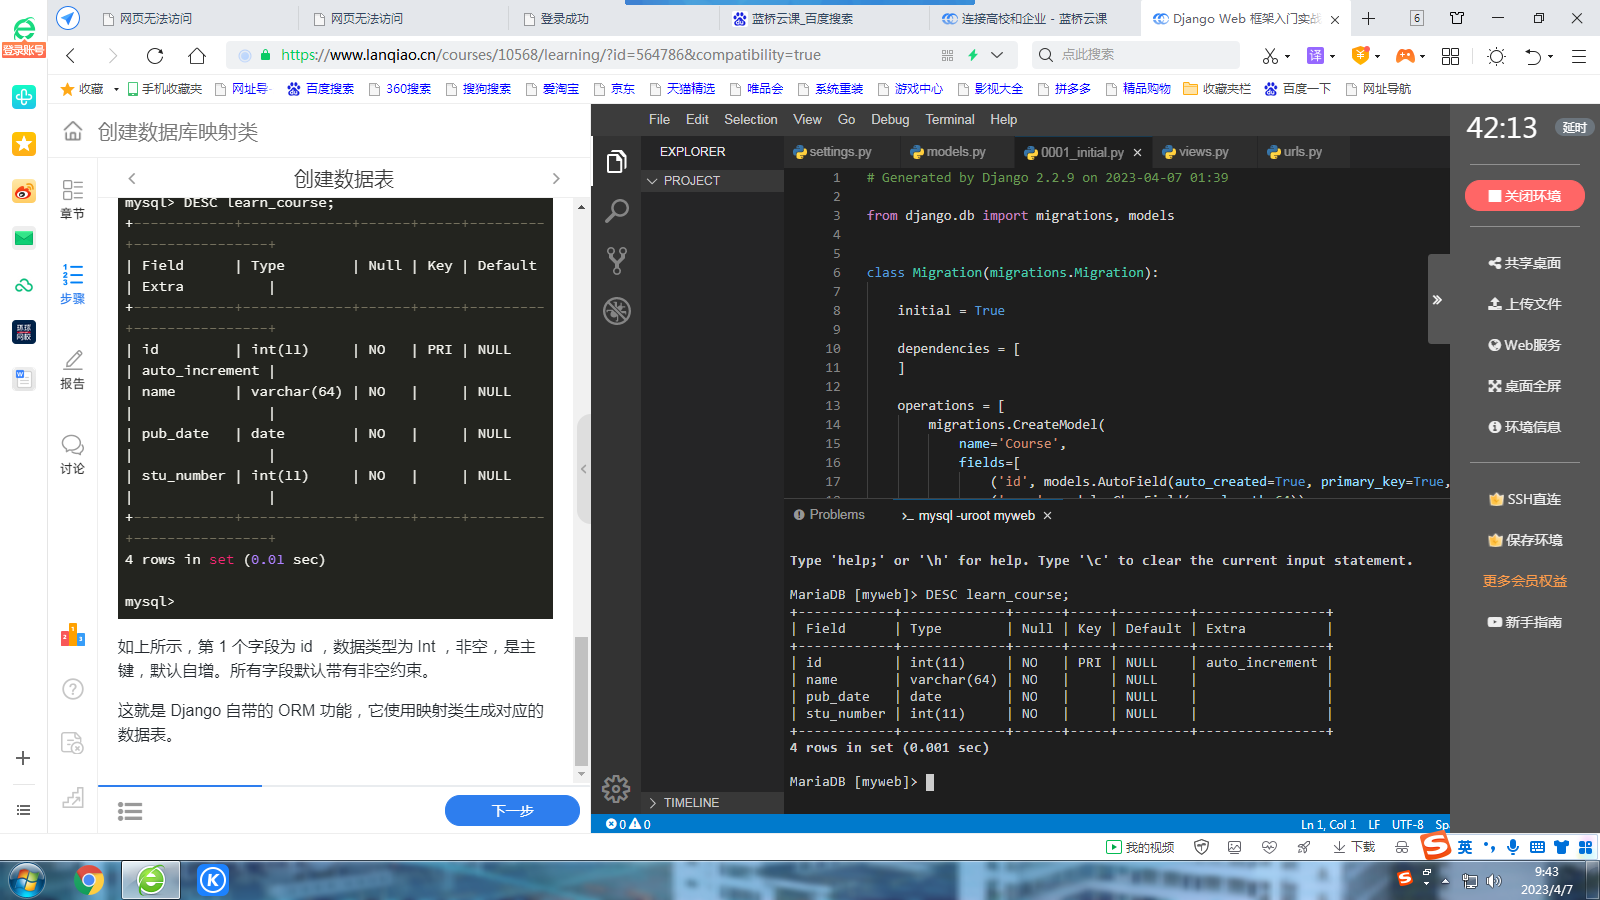
Task: Click the help question mark sidebar icon
Action: pyautogui.click(x=73, y=689)
